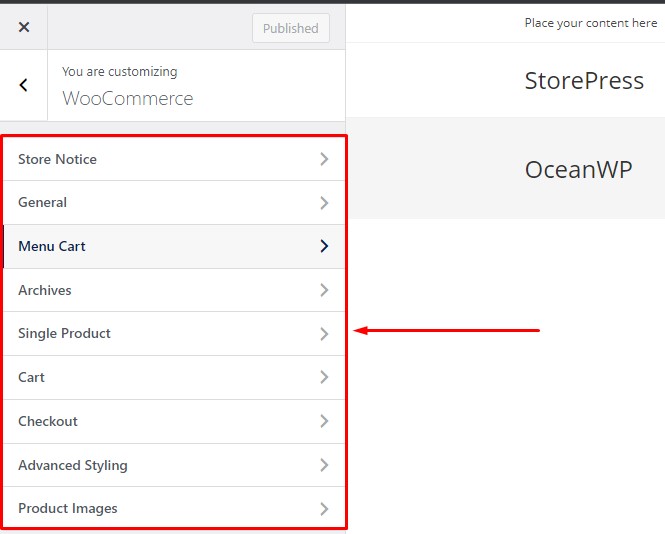Open the Cart section
The width and height of the screenshot is (665, 534).
coord(174,377)
